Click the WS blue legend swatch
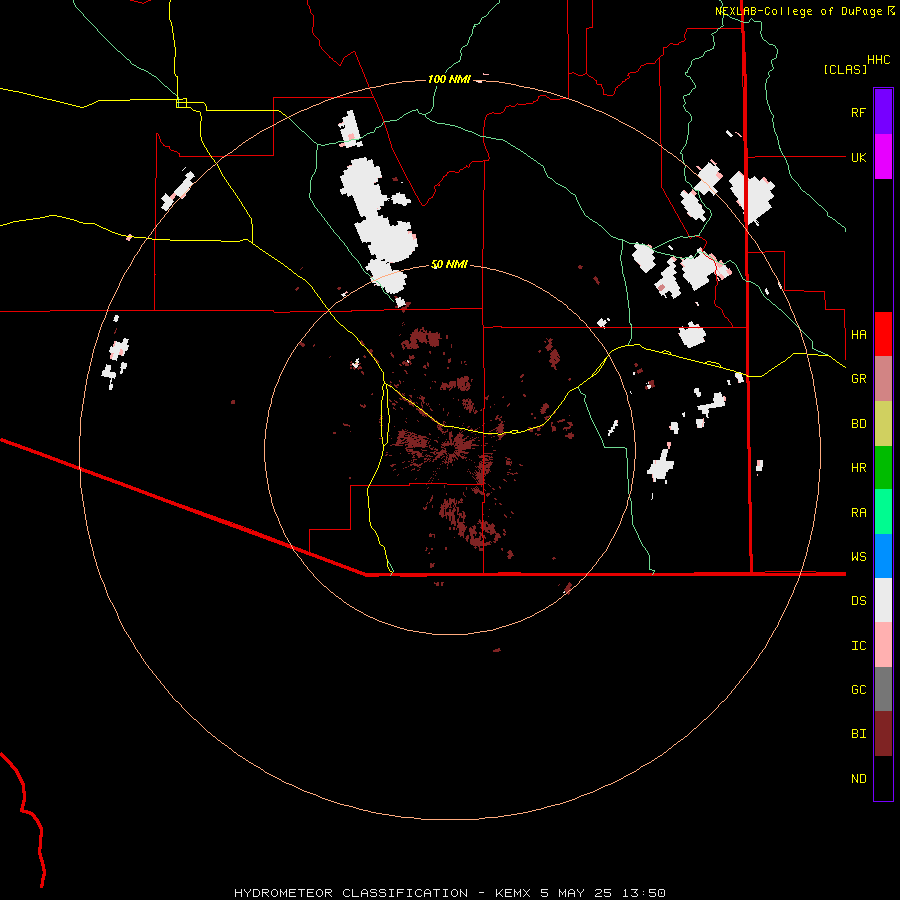Image resolution: width=900 pixels, height=900 pixels. click(883, 556)
